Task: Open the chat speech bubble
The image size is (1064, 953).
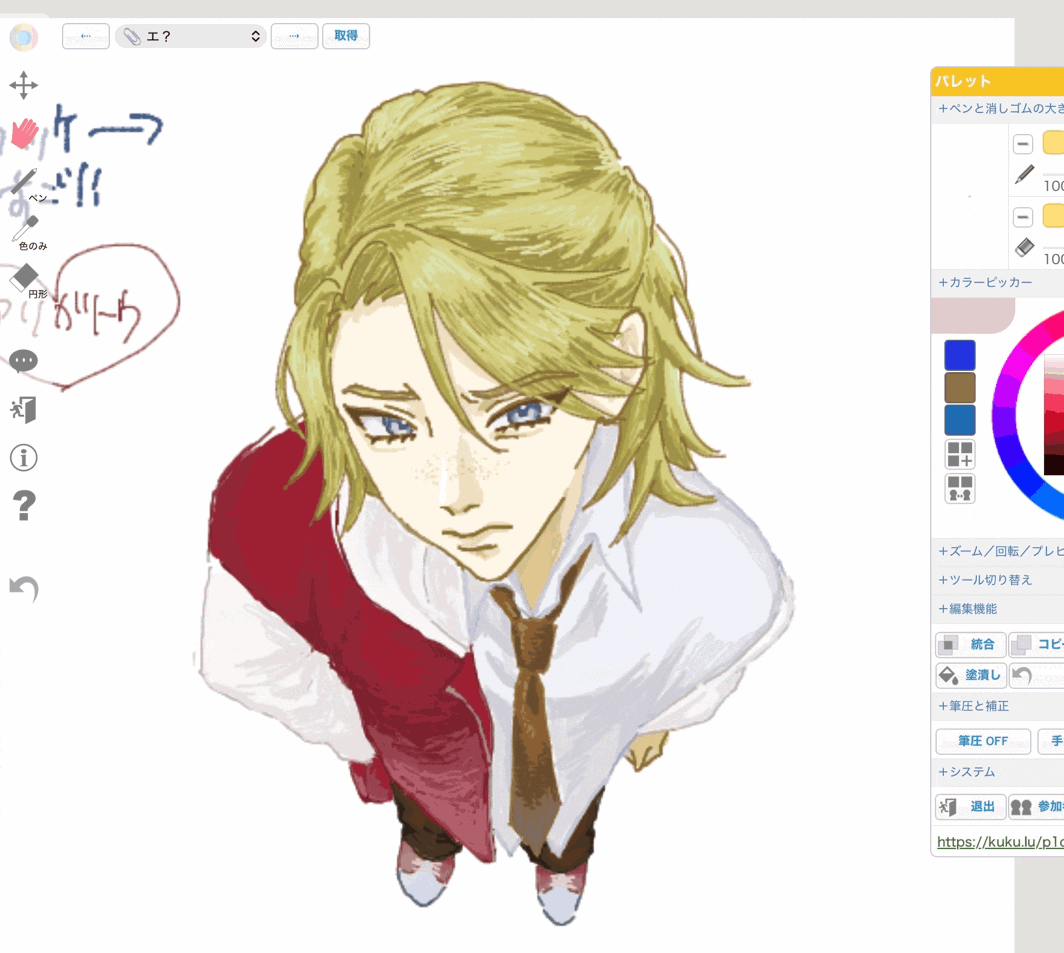Action: (x=24, y=360)
